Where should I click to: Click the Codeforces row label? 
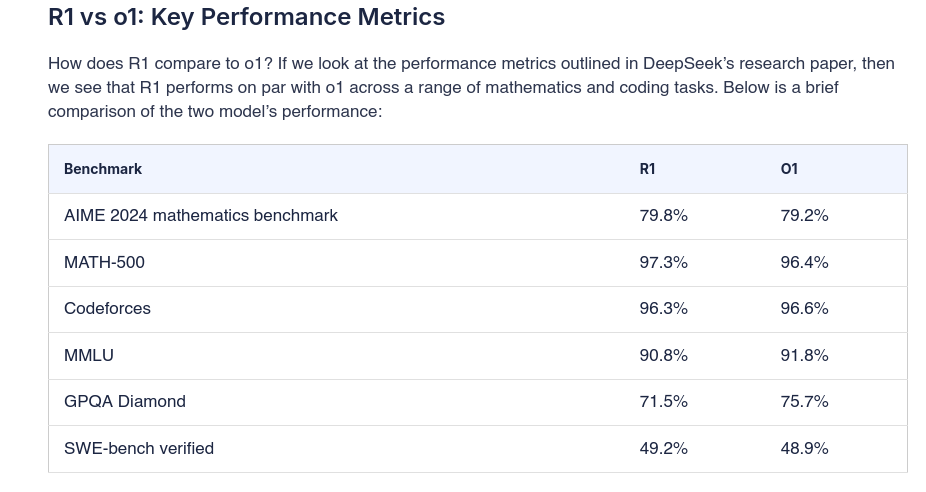pos(107,308)
